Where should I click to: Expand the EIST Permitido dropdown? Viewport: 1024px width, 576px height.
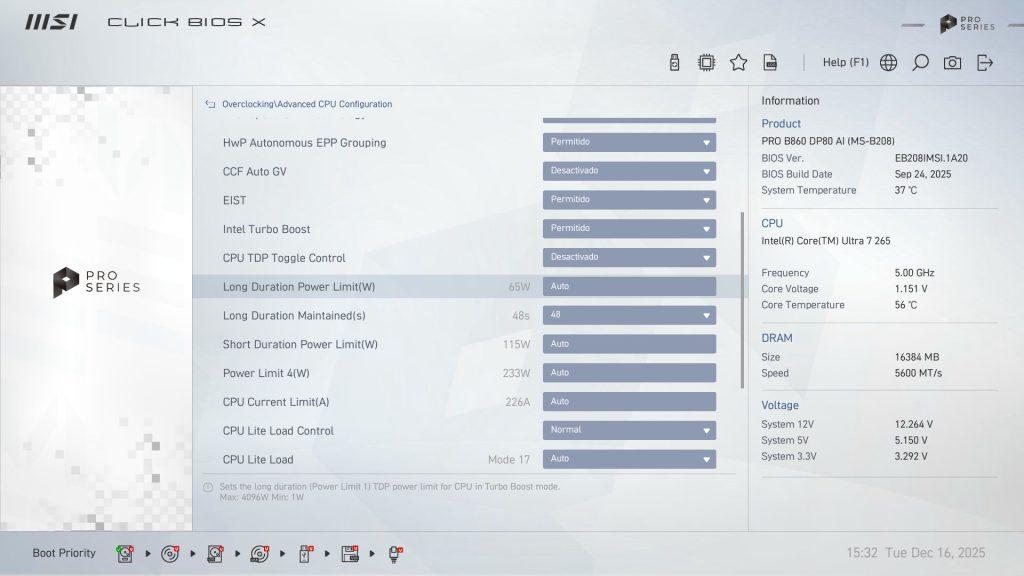(629, 200)
